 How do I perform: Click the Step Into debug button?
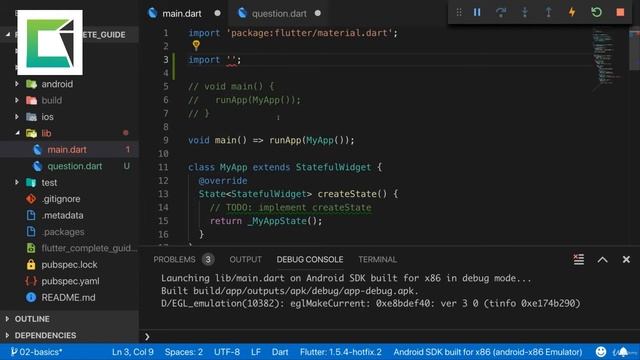click(524, 13)
